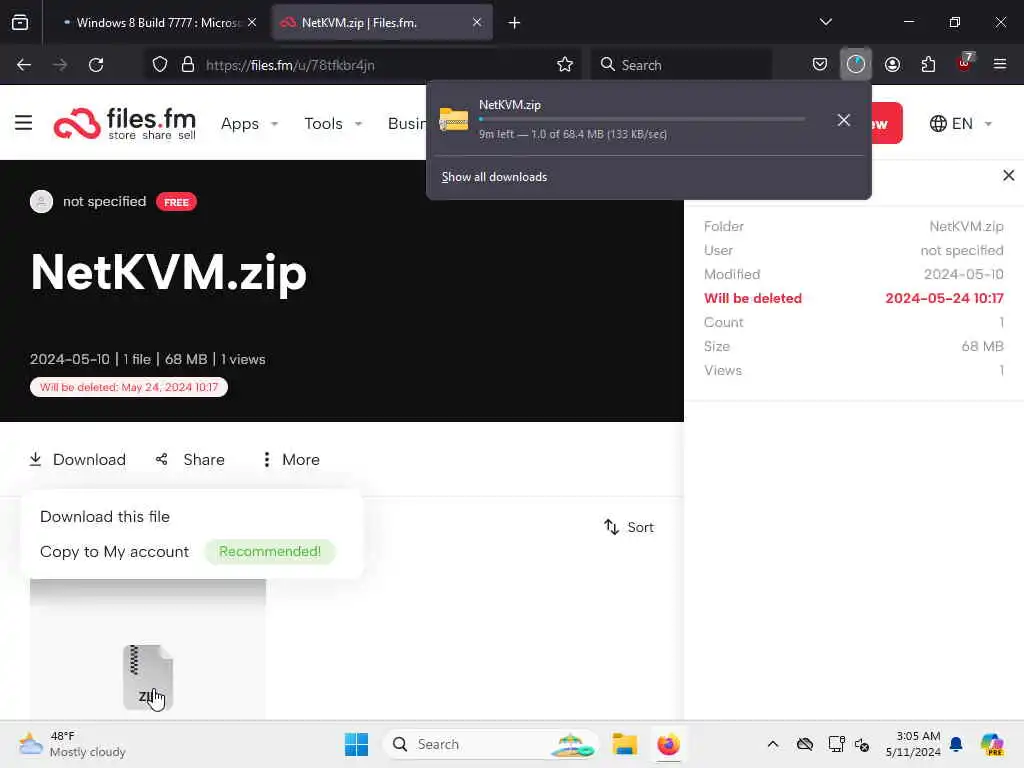Click the Recommended! label
The height and width of the screenshot is (768, 1024).
coord(270,551)
